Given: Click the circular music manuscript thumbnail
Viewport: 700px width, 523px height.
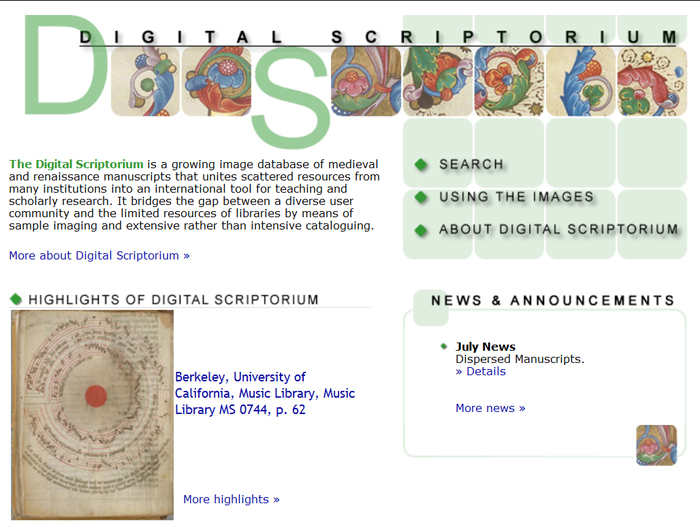Looking at the screenshot, I should [92, 415].
